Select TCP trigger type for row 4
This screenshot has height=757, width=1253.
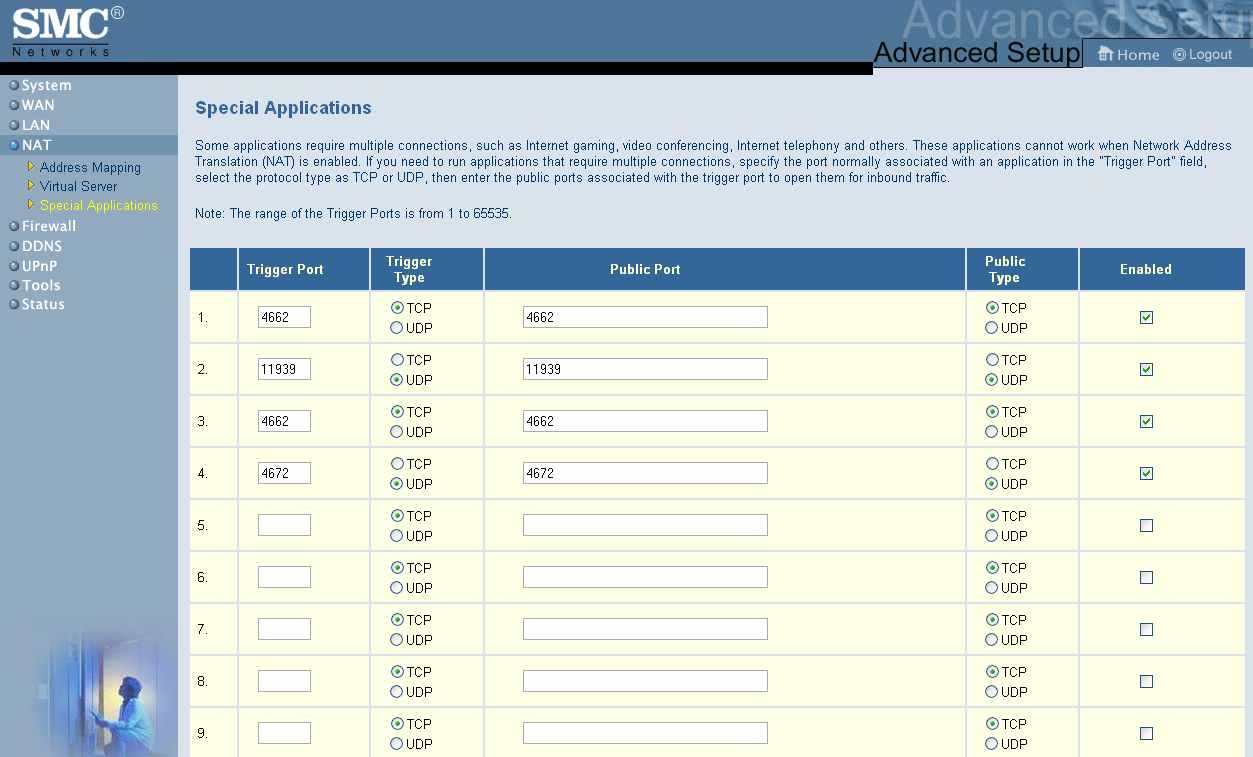pos(397,464)
